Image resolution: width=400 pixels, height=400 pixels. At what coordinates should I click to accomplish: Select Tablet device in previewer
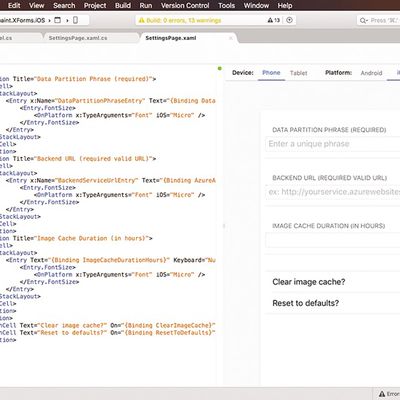(x=298, y=73)
